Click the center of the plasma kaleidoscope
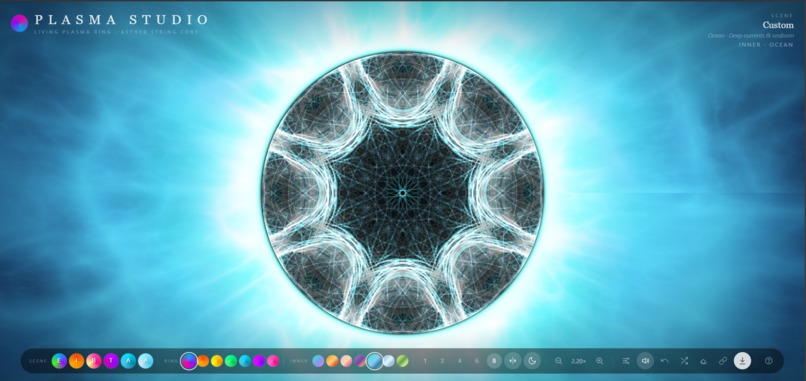 (x=402, y=193)
